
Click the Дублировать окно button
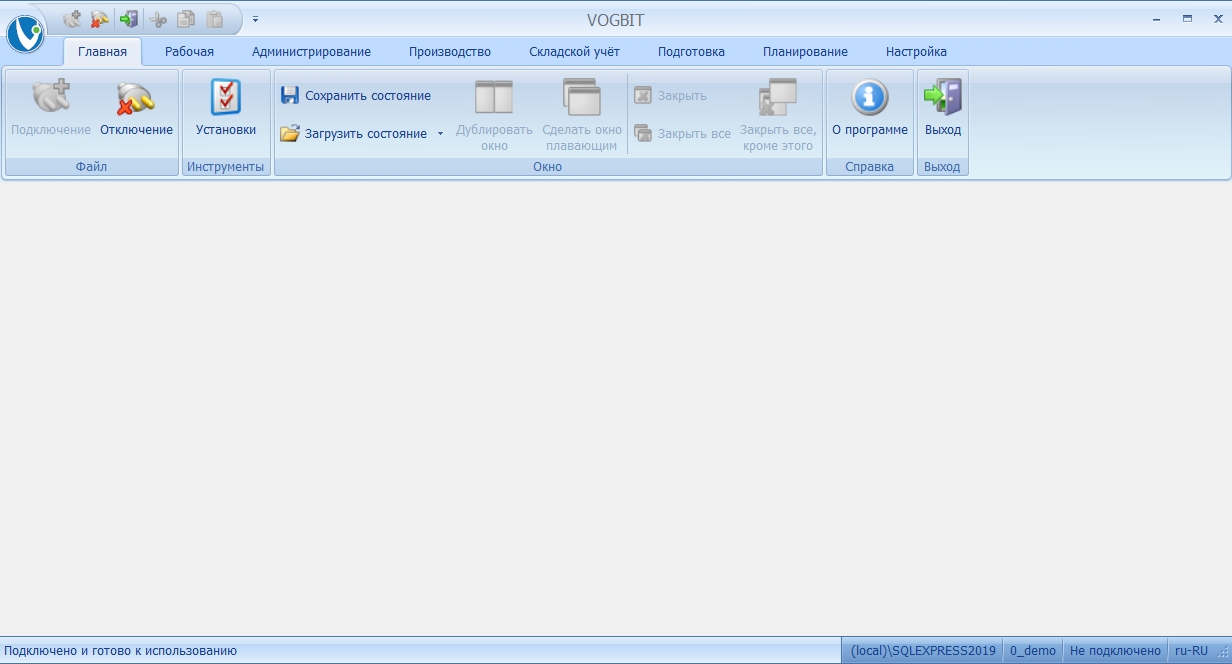[x=494, y=115]
